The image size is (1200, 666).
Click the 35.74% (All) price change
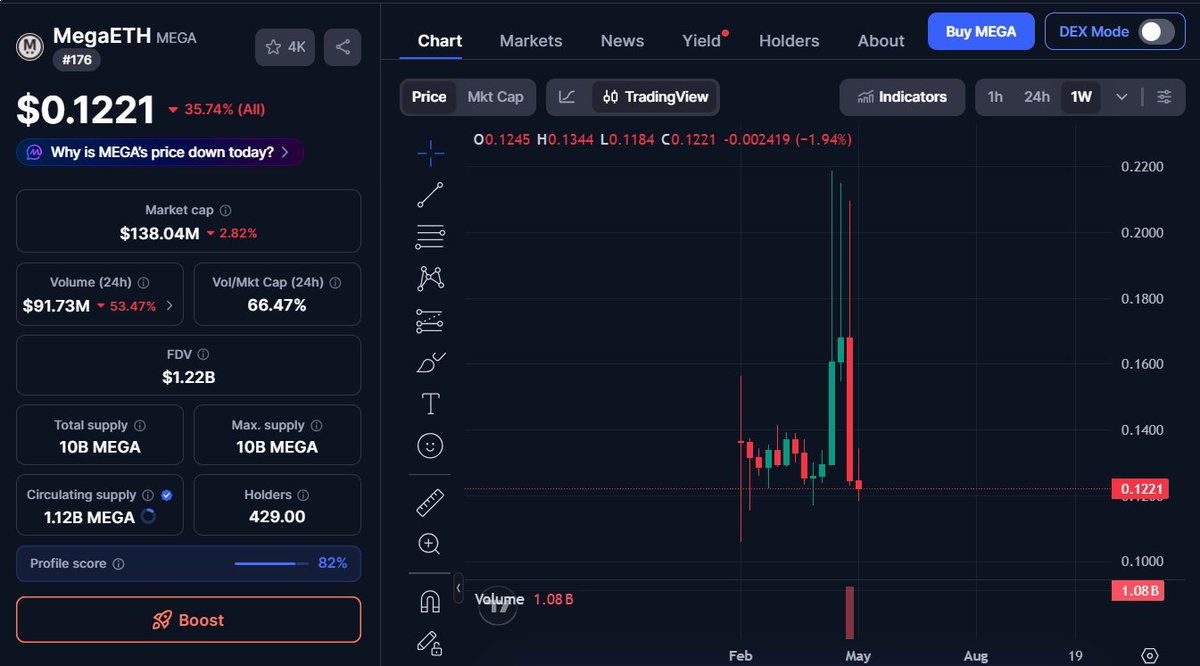pos(217,109)
